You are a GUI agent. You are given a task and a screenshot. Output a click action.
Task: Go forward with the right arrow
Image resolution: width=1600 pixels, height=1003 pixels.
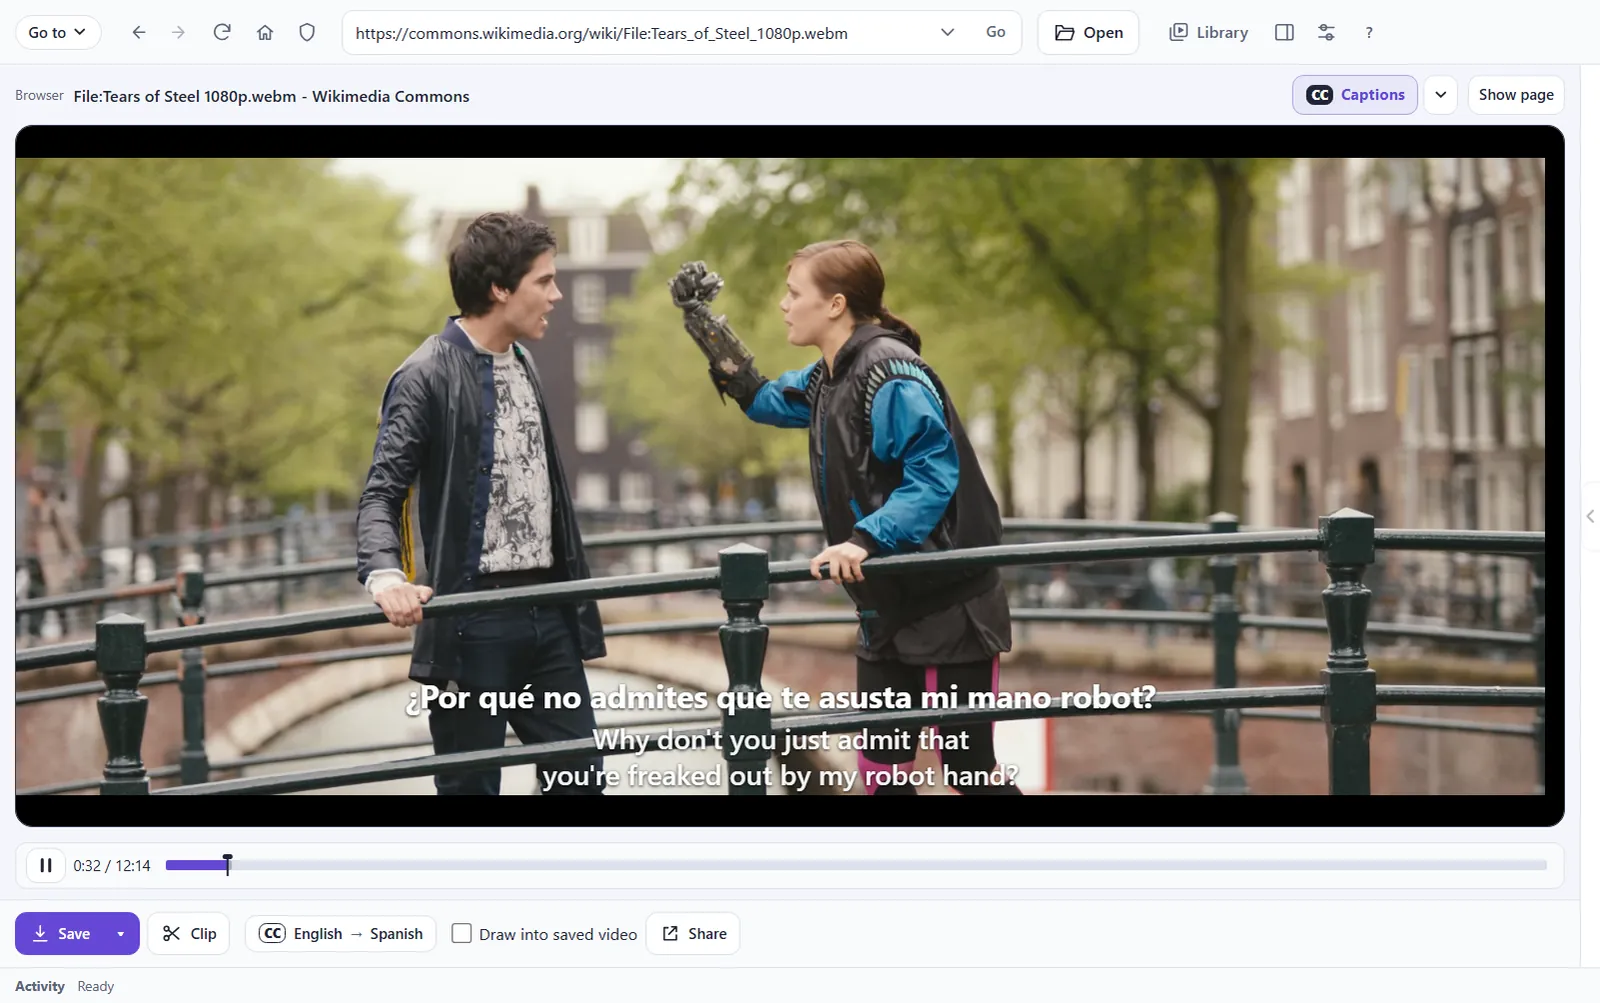pyautogui.click(x=179, y=33)
